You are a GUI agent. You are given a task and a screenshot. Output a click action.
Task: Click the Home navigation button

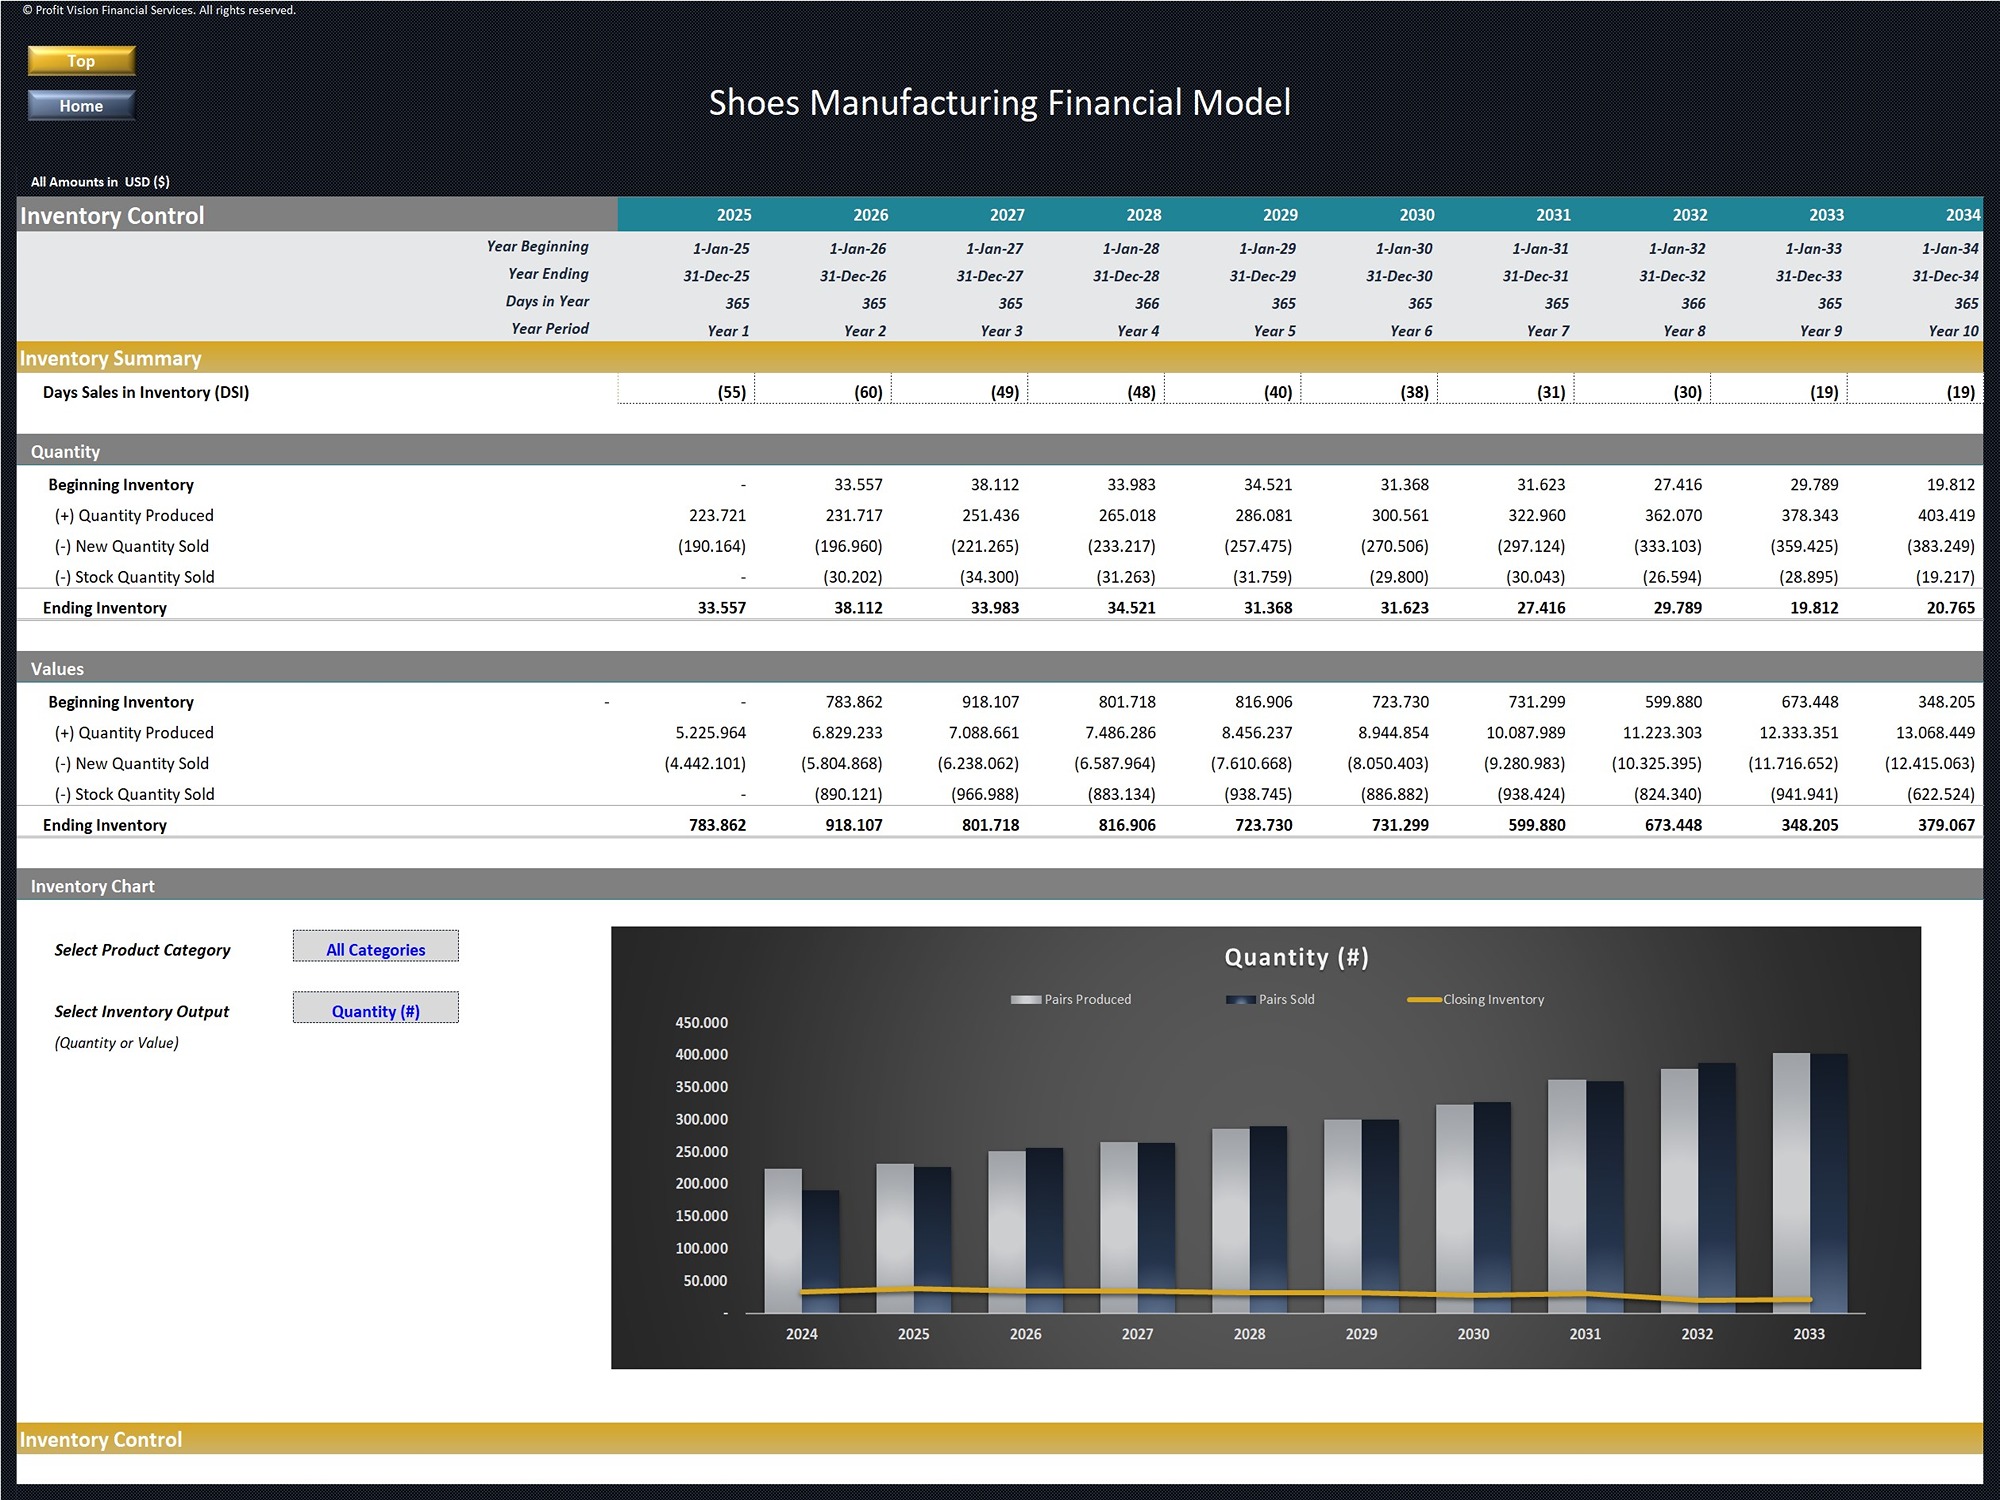click(80, 105)
